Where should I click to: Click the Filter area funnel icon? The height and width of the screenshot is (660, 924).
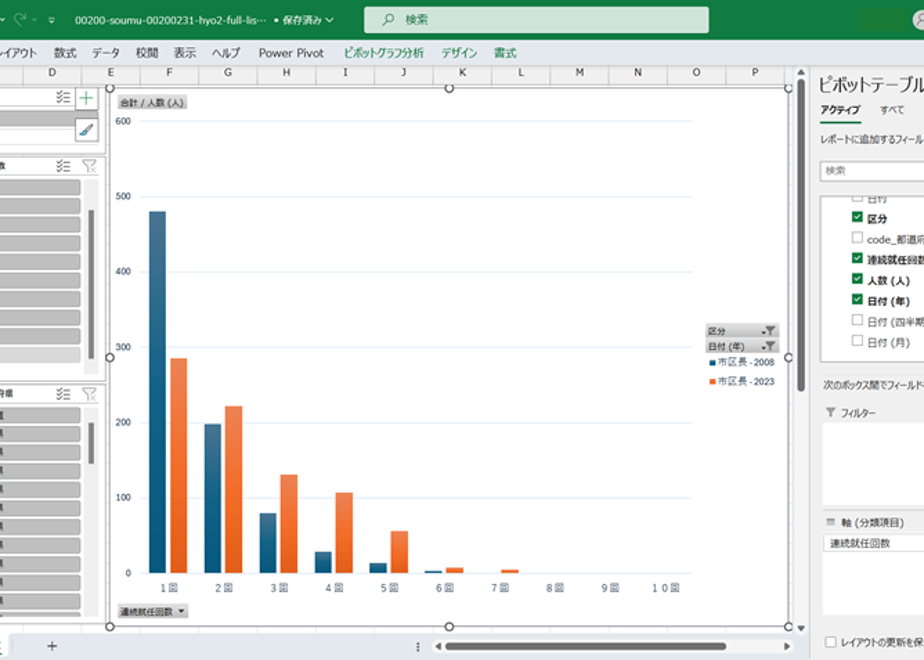click(830, 412)
